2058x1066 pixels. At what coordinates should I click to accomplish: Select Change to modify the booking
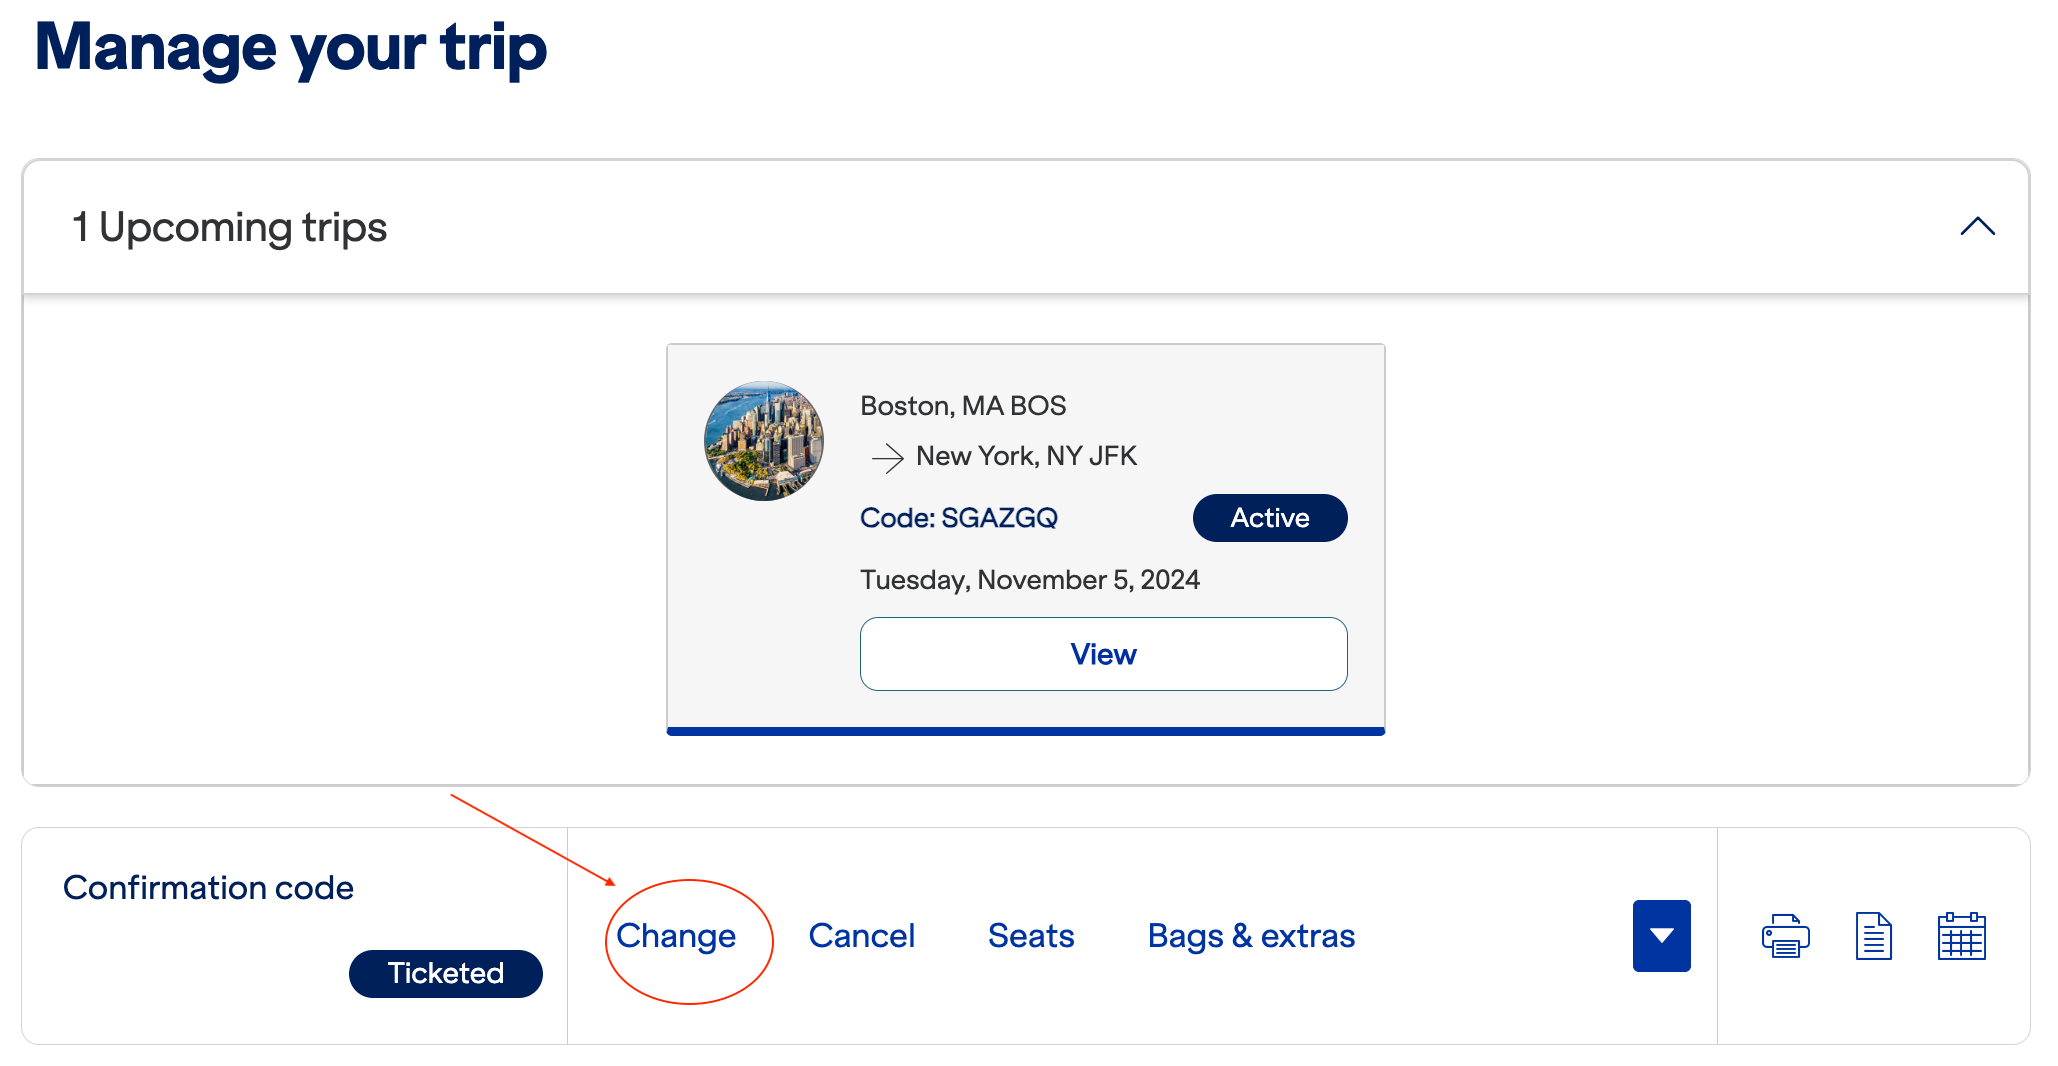pyautogui.click(x=676, y=936)
